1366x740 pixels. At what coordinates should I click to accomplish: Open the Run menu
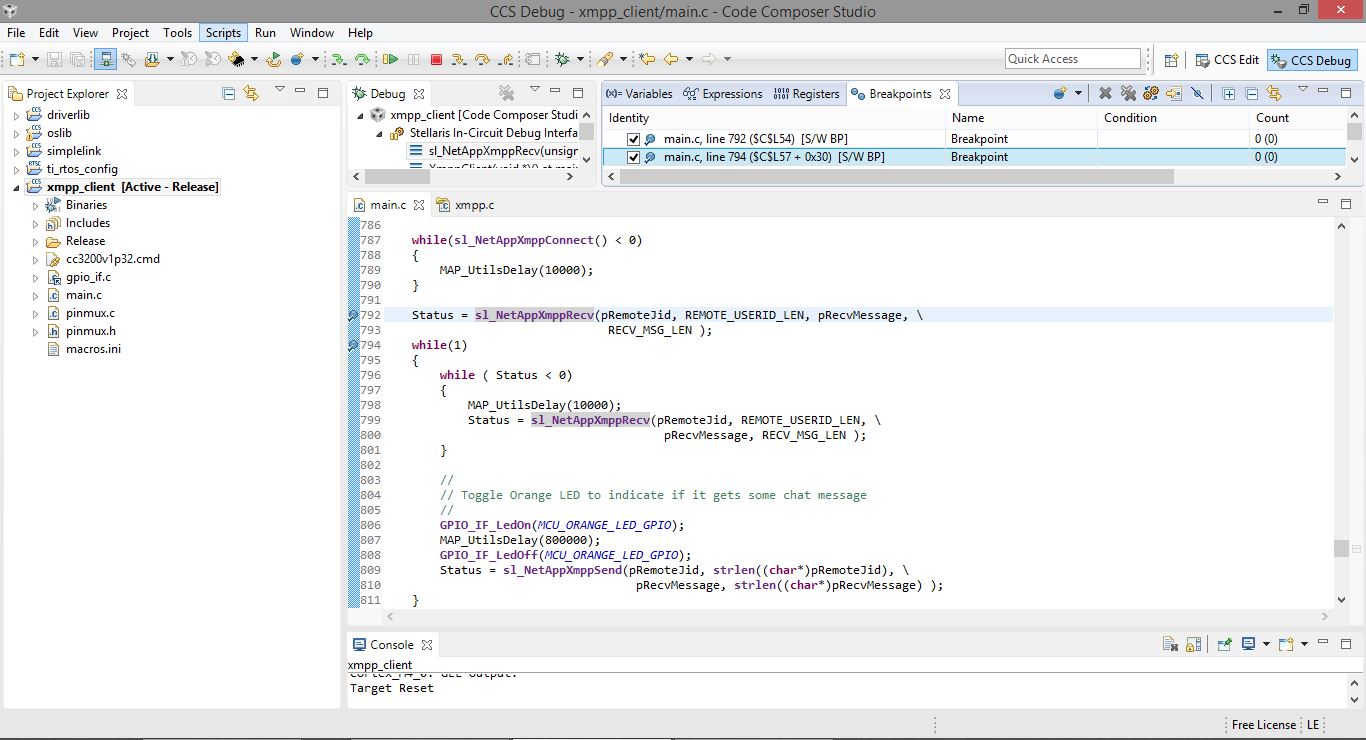click(x=265, y=33)
